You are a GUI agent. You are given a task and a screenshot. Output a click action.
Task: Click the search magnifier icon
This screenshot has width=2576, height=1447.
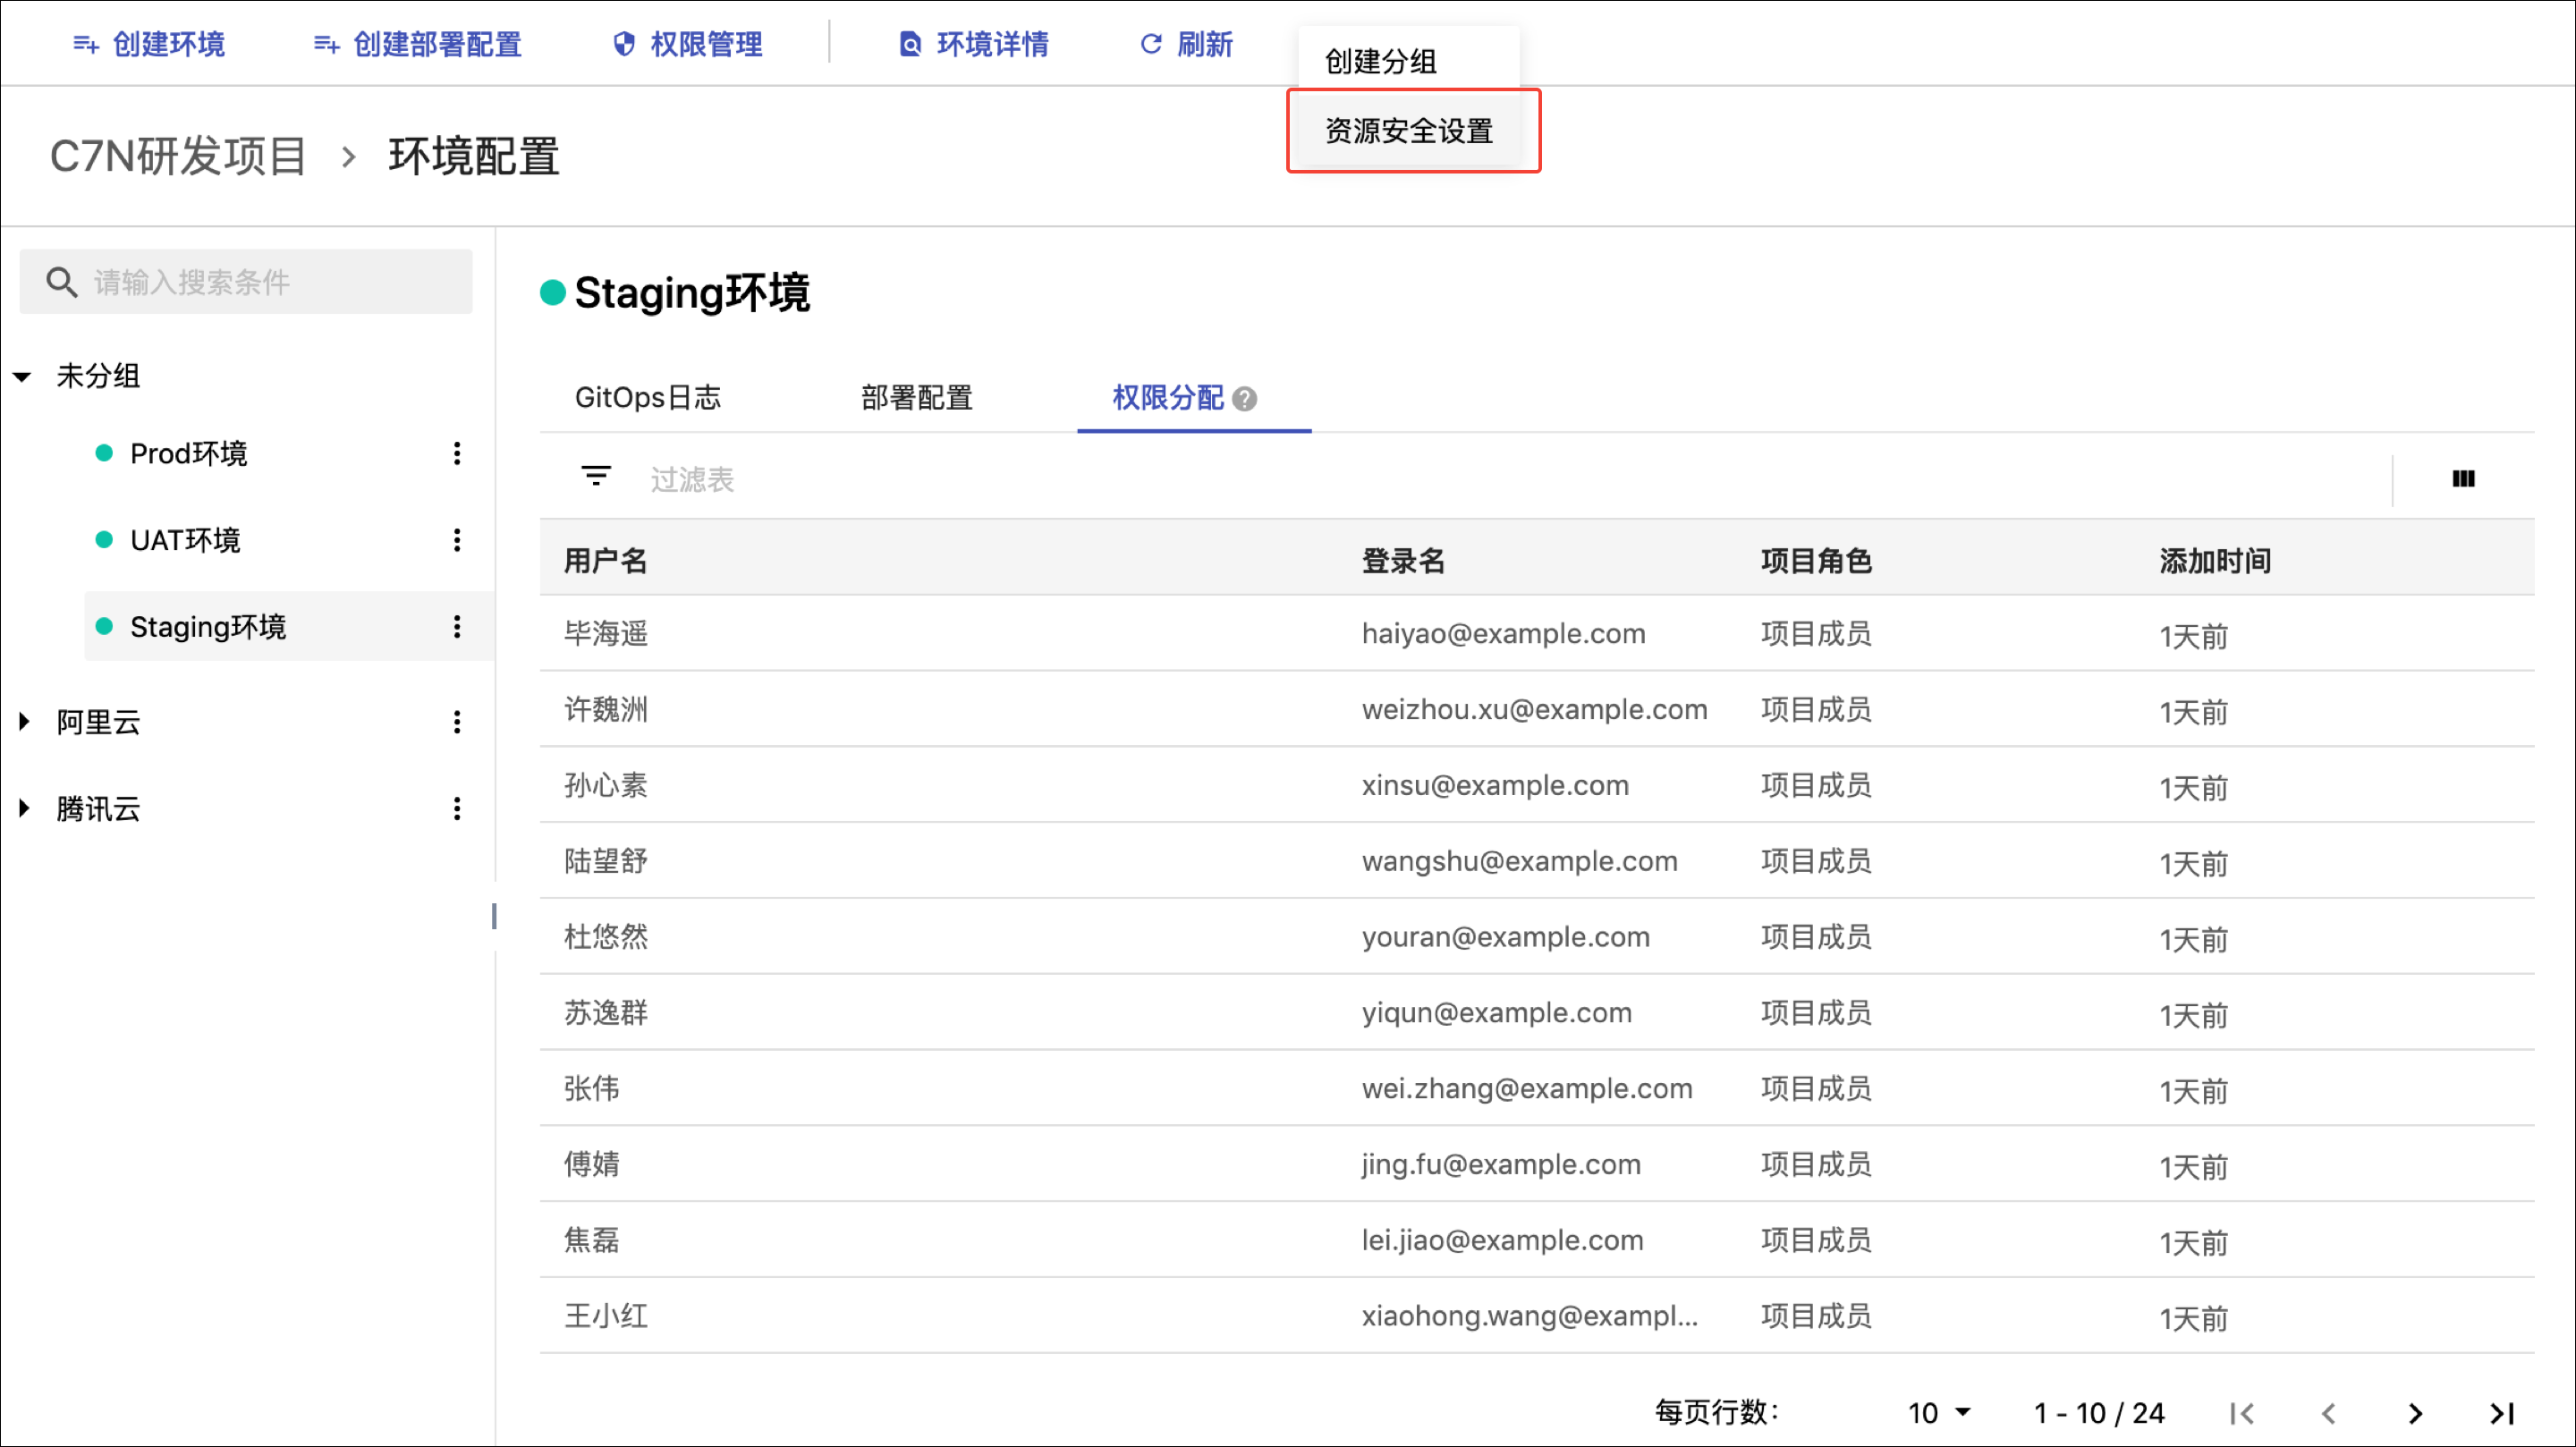pos(61,282)
